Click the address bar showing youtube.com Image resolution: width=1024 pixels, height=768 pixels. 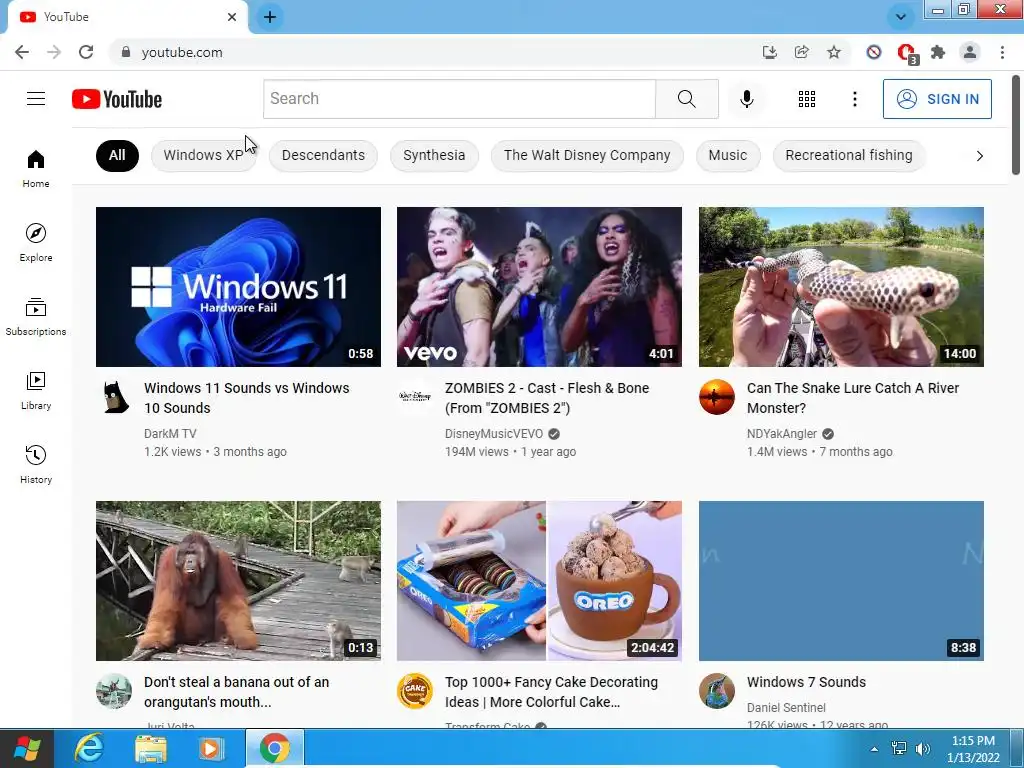[x=431, y=52]
